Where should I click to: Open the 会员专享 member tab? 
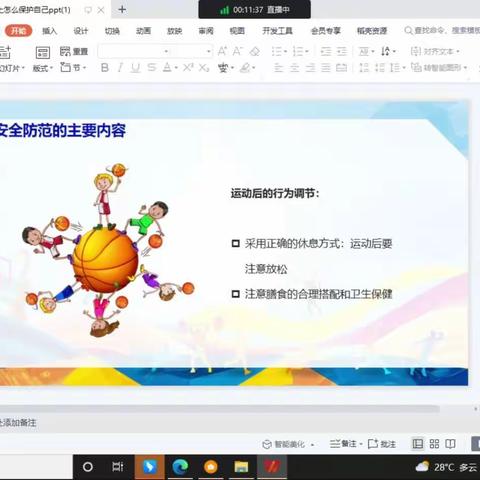tap(326, 31)
